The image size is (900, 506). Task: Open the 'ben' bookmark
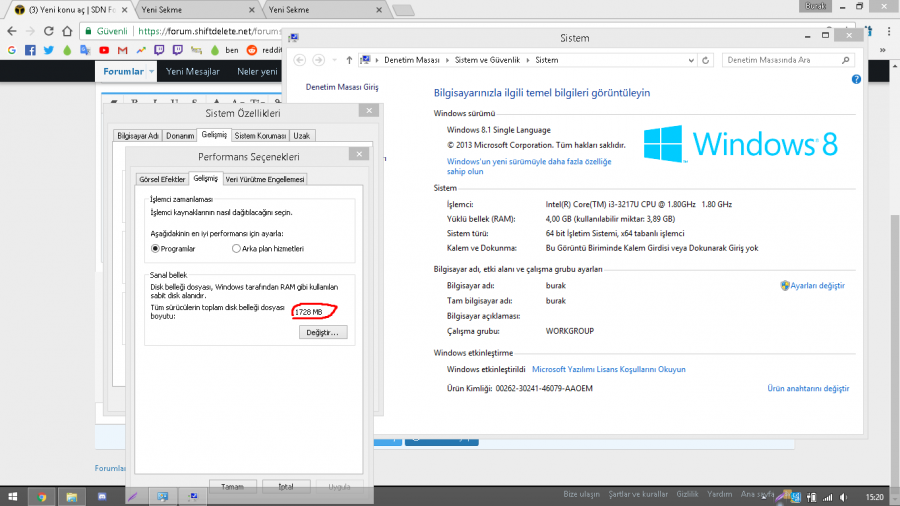(x=224, y=50)
